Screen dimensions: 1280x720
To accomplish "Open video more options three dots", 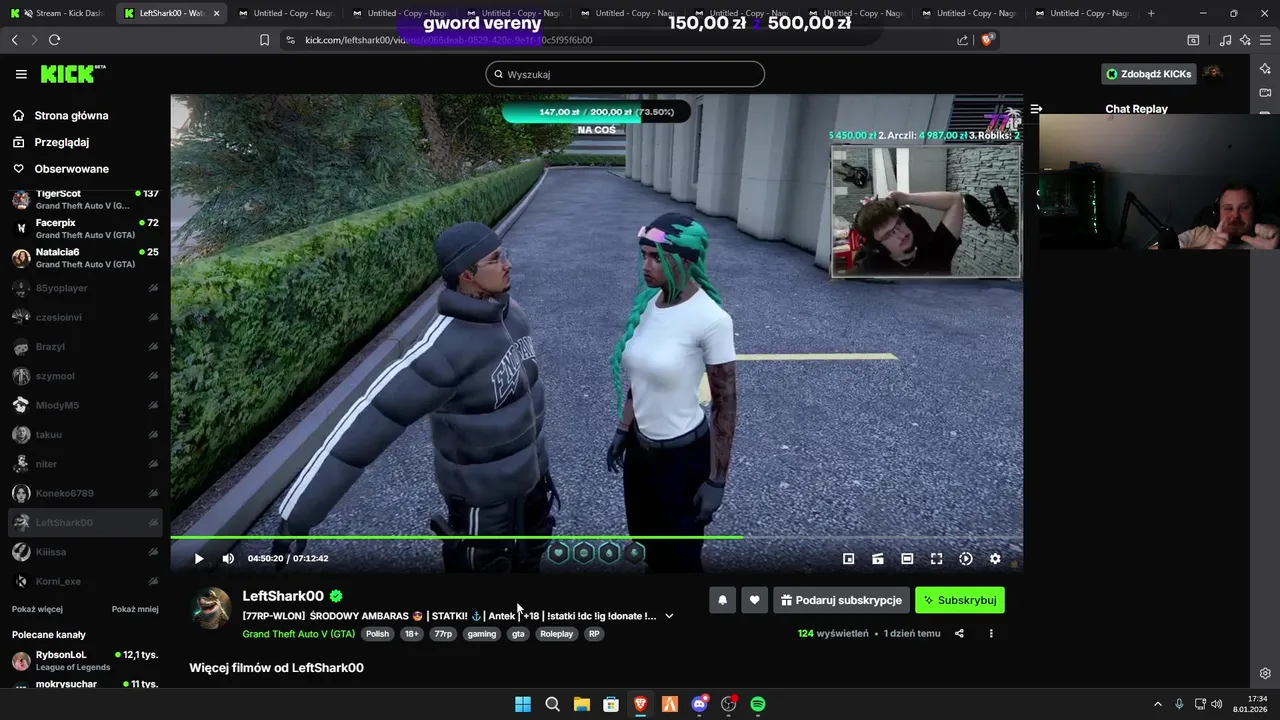I will coord(991,633).
